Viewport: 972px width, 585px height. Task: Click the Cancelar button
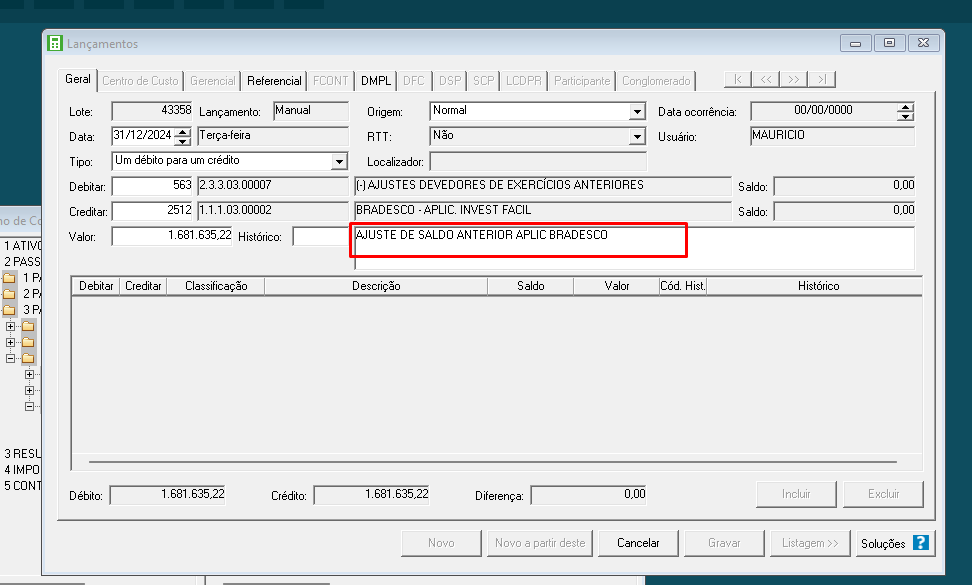pyautogui.click(x=638, y=543)
